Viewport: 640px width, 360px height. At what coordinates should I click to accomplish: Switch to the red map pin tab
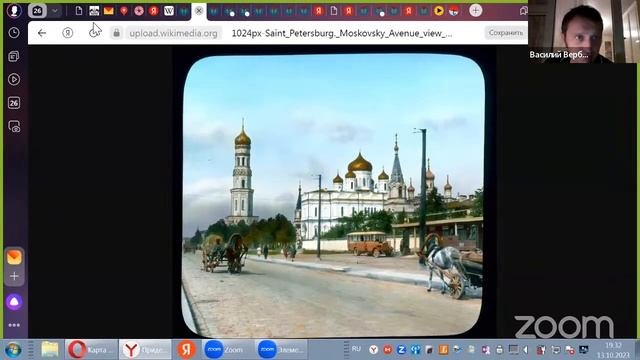pos(124,11)
